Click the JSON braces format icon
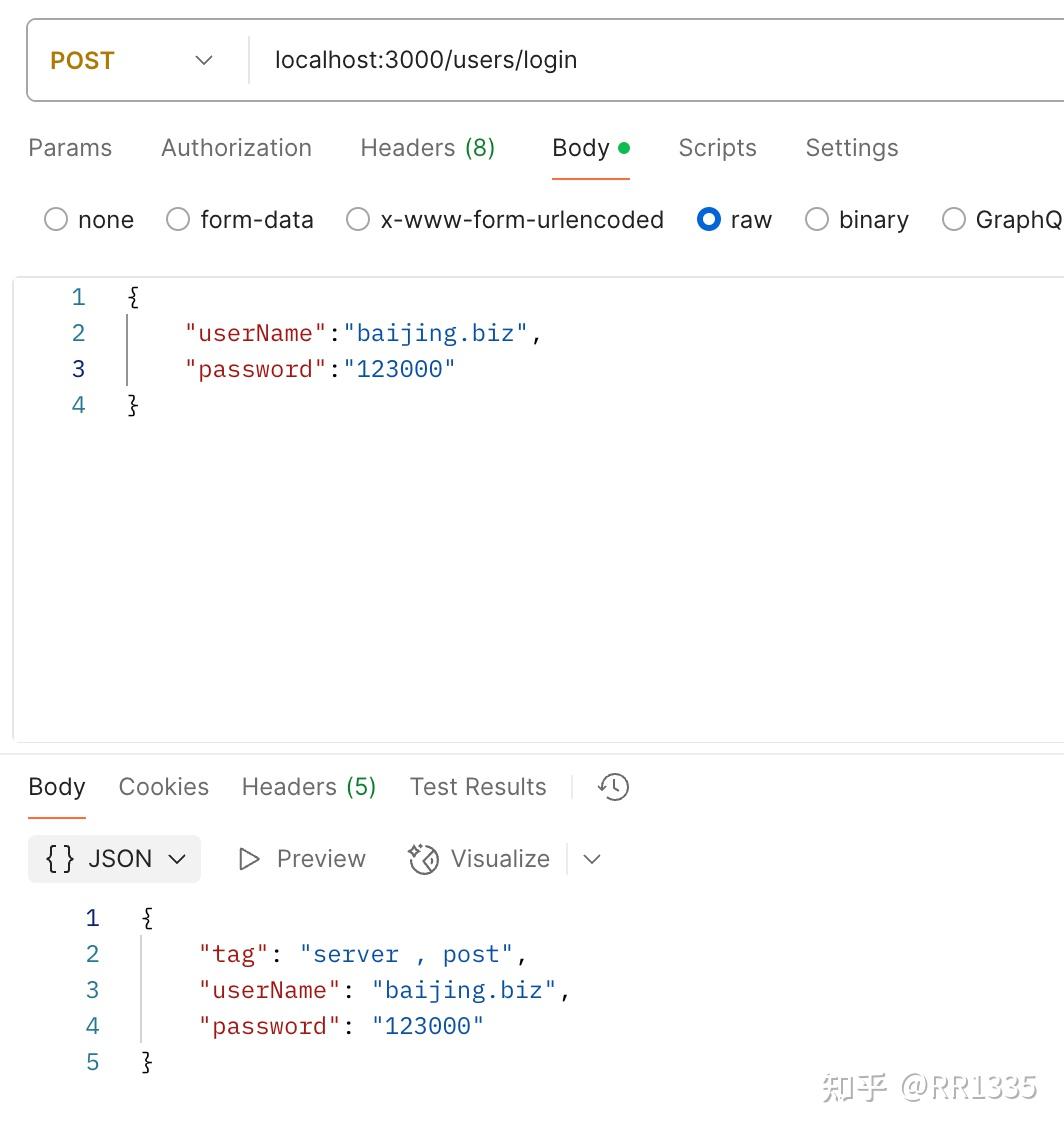Viewport: 1064px width, 1132px height. [x=60, y=859]
